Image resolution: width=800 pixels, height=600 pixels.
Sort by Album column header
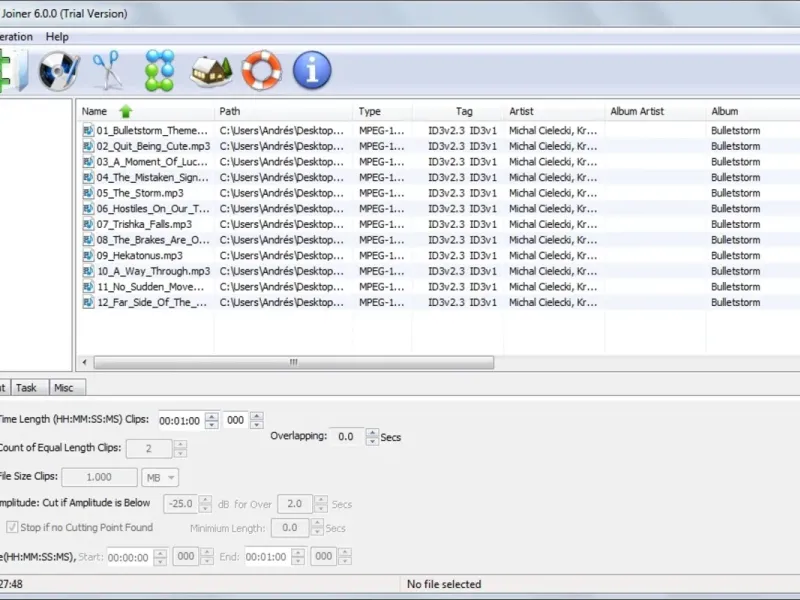753,111
